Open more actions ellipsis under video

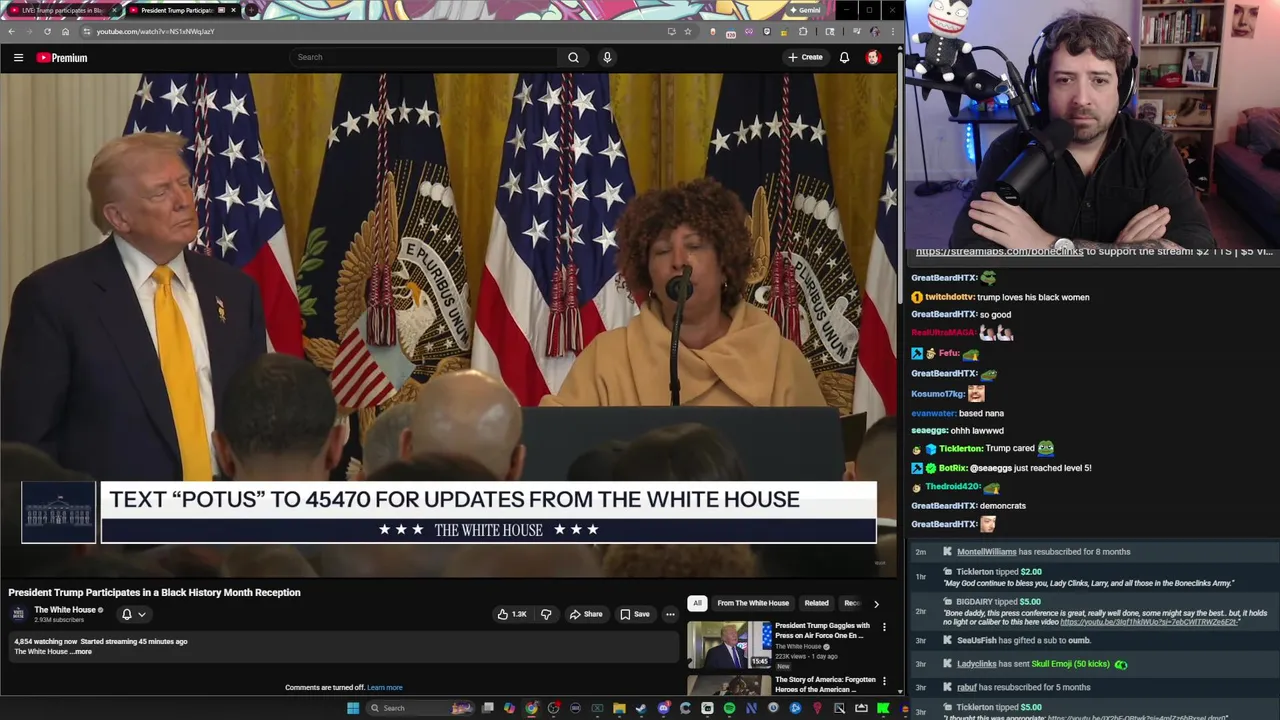coord(670,614)
